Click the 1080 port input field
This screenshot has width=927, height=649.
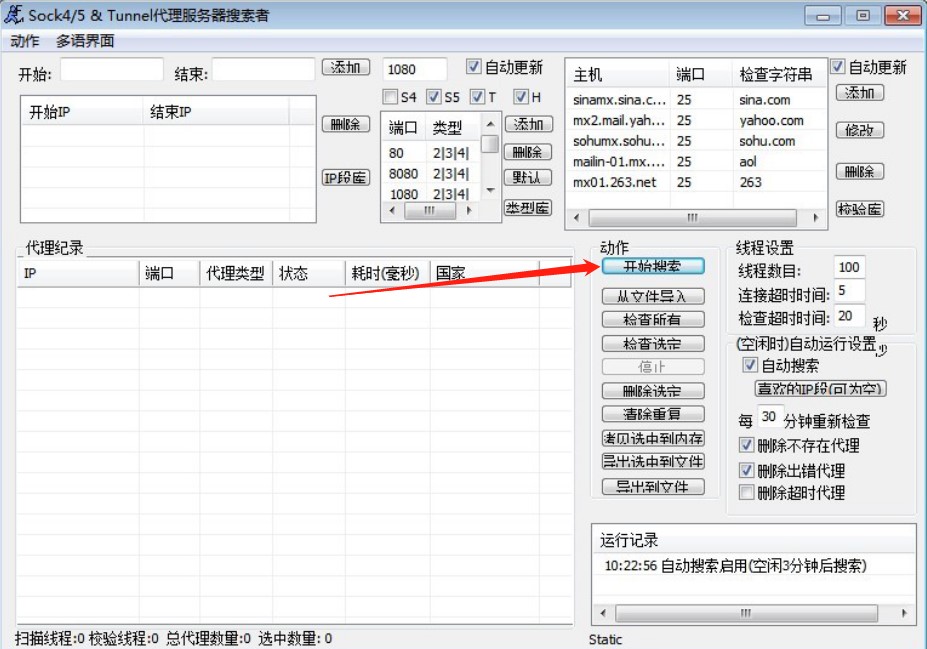click(x=415, y=67)
